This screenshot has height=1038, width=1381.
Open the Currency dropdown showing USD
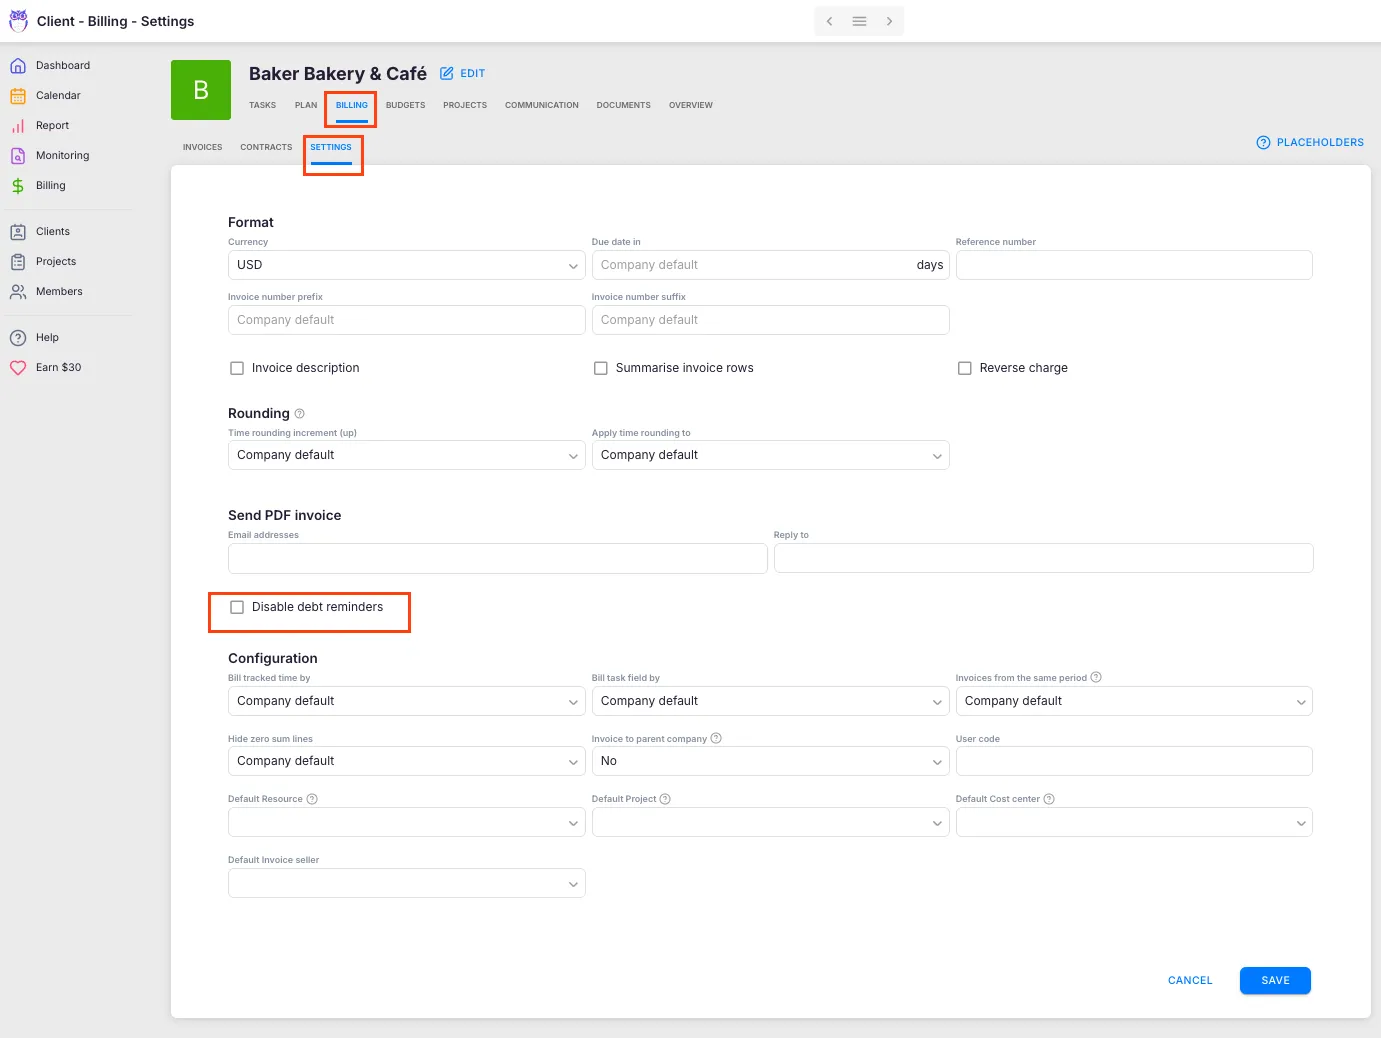coord(405,265)
